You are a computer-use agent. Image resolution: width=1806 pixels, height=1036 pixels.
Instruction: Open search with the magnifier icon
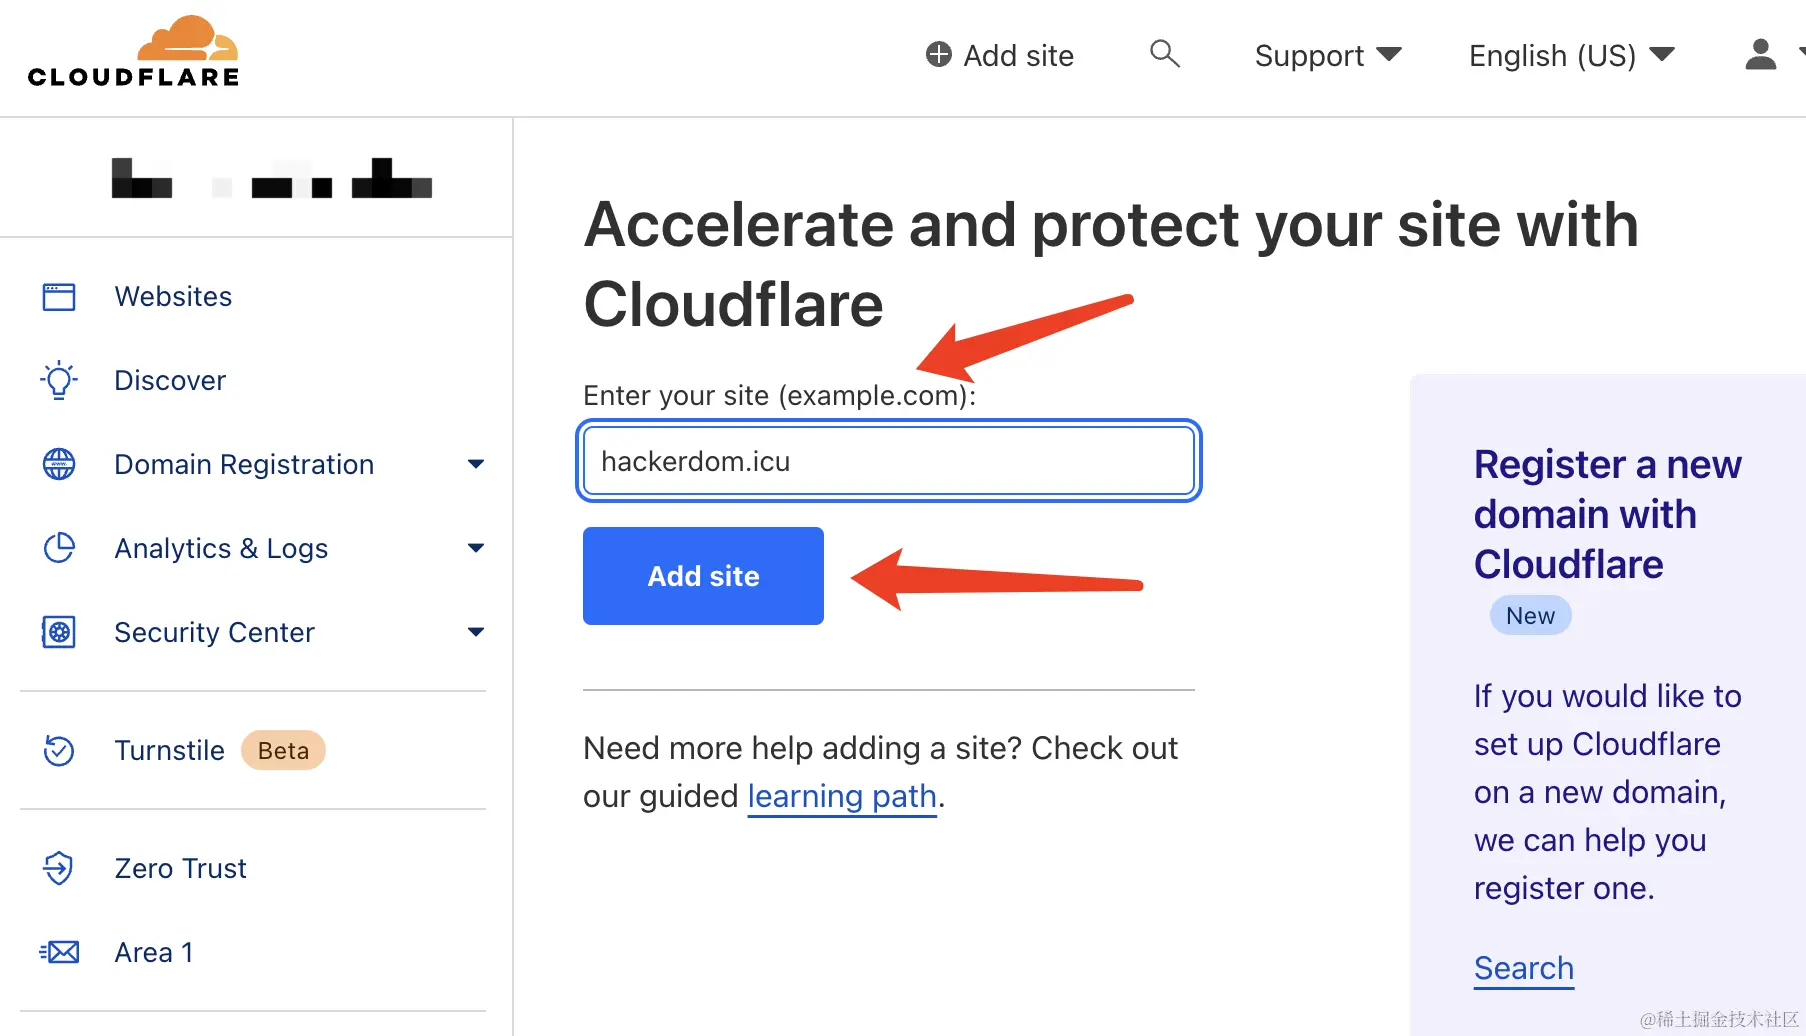click(1164, 54)
